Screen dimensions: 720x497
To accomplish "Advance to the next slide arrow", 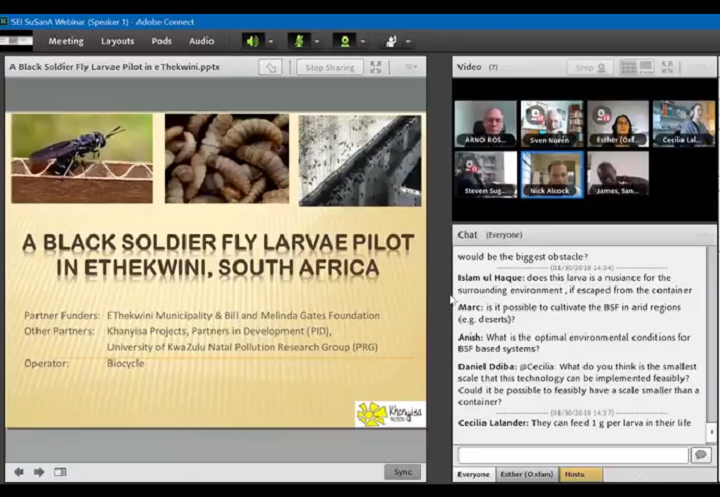I will [39, 472].
